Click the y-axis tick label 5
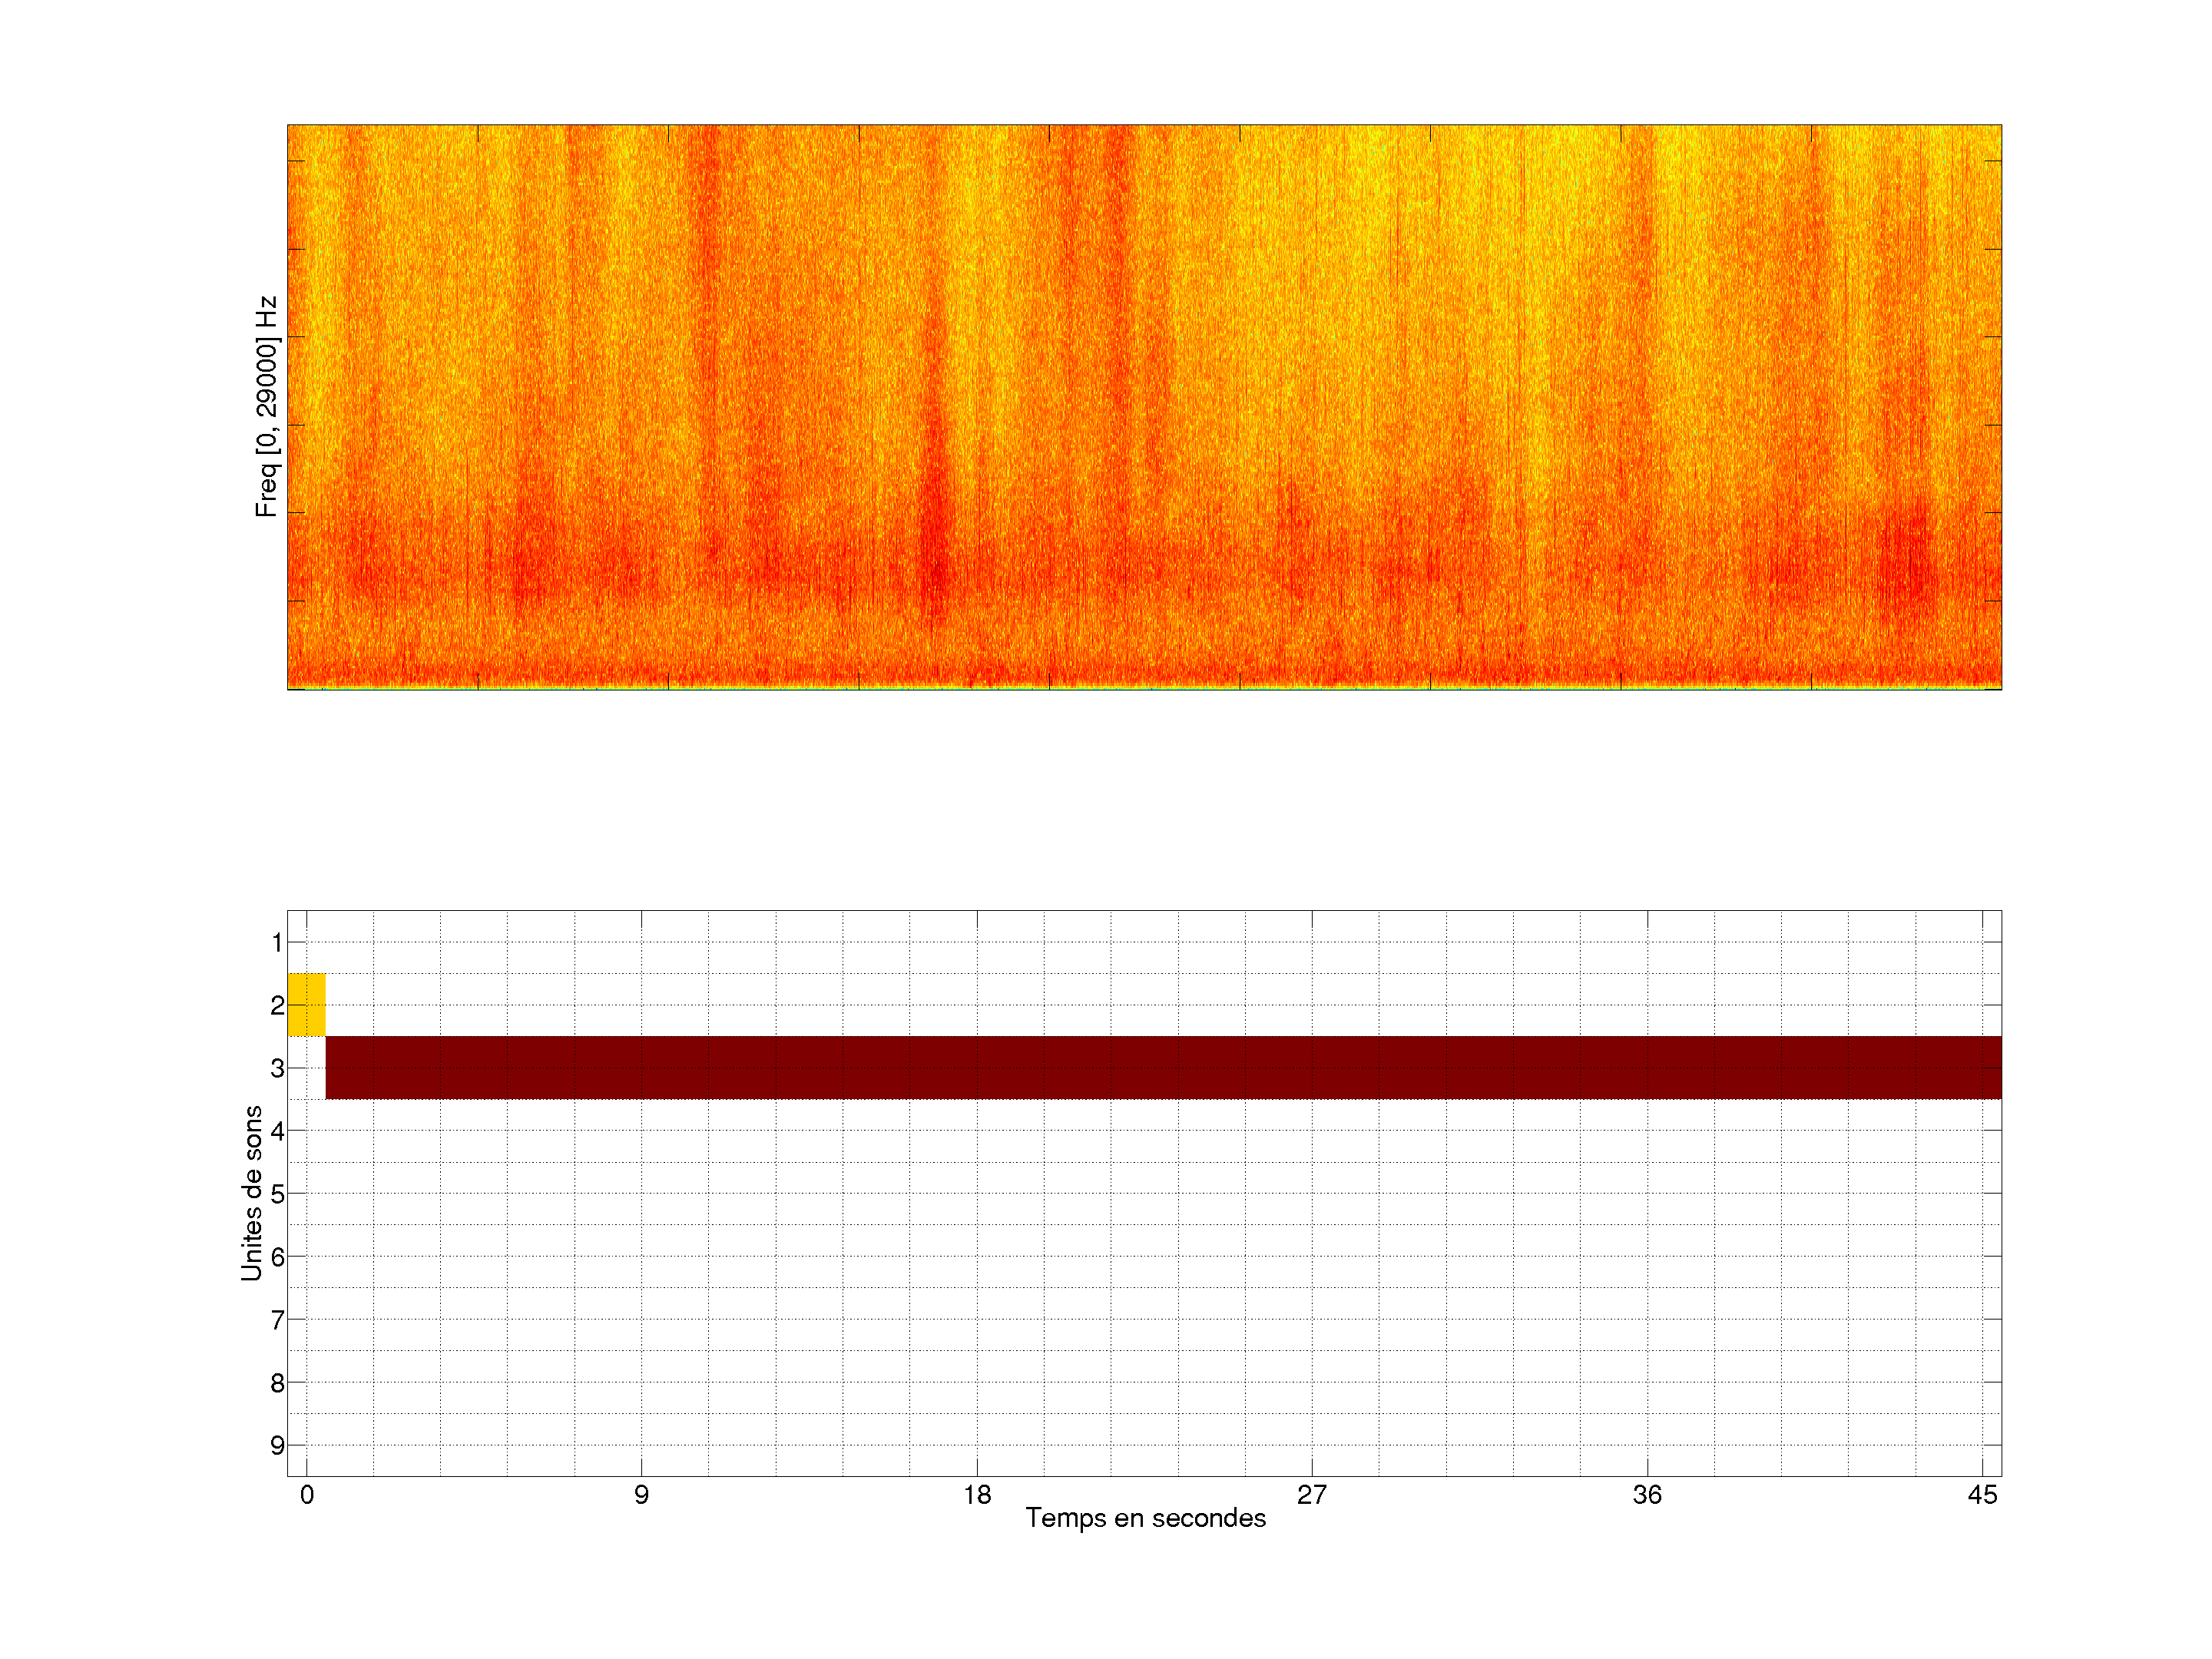 click(x=277, y=1194)
